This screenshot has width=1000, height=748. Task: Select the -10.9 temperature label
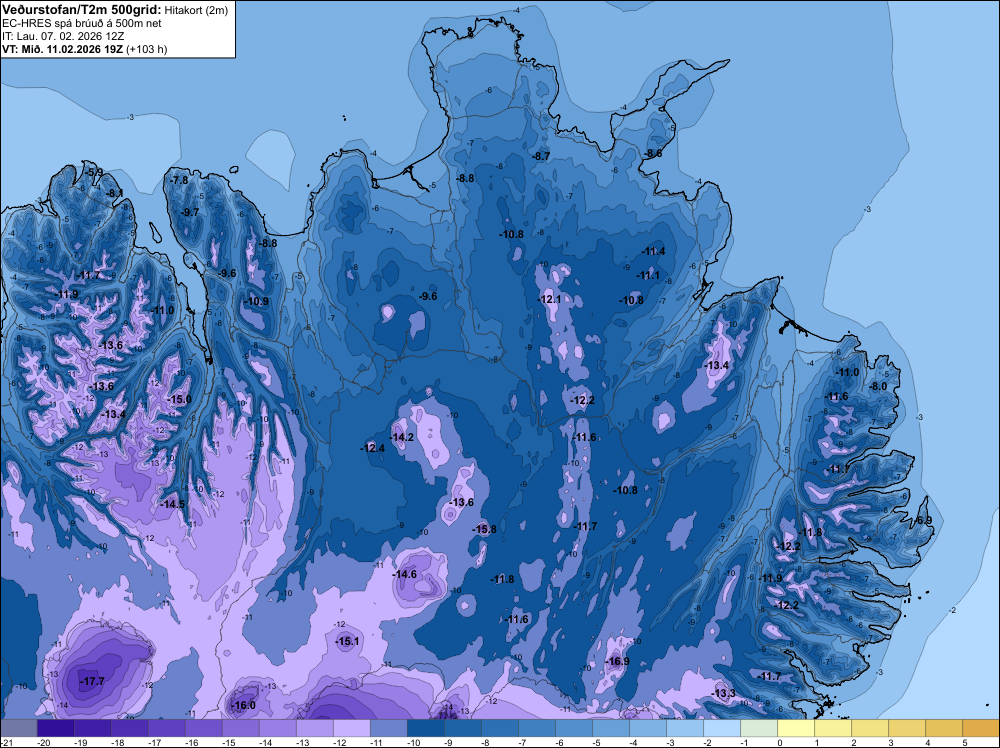(x=256, y=302)
